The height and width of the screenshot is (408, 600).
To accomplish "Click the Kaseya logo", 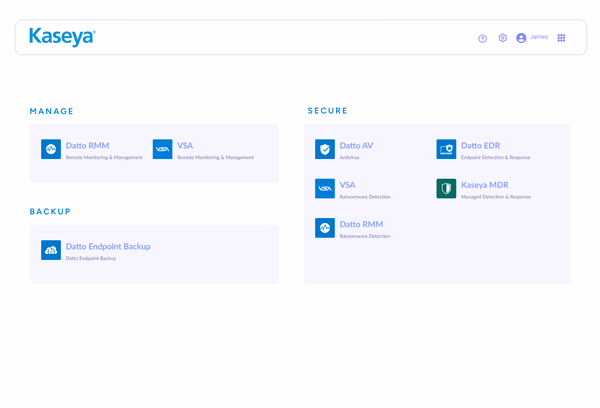I will point(62,37).
